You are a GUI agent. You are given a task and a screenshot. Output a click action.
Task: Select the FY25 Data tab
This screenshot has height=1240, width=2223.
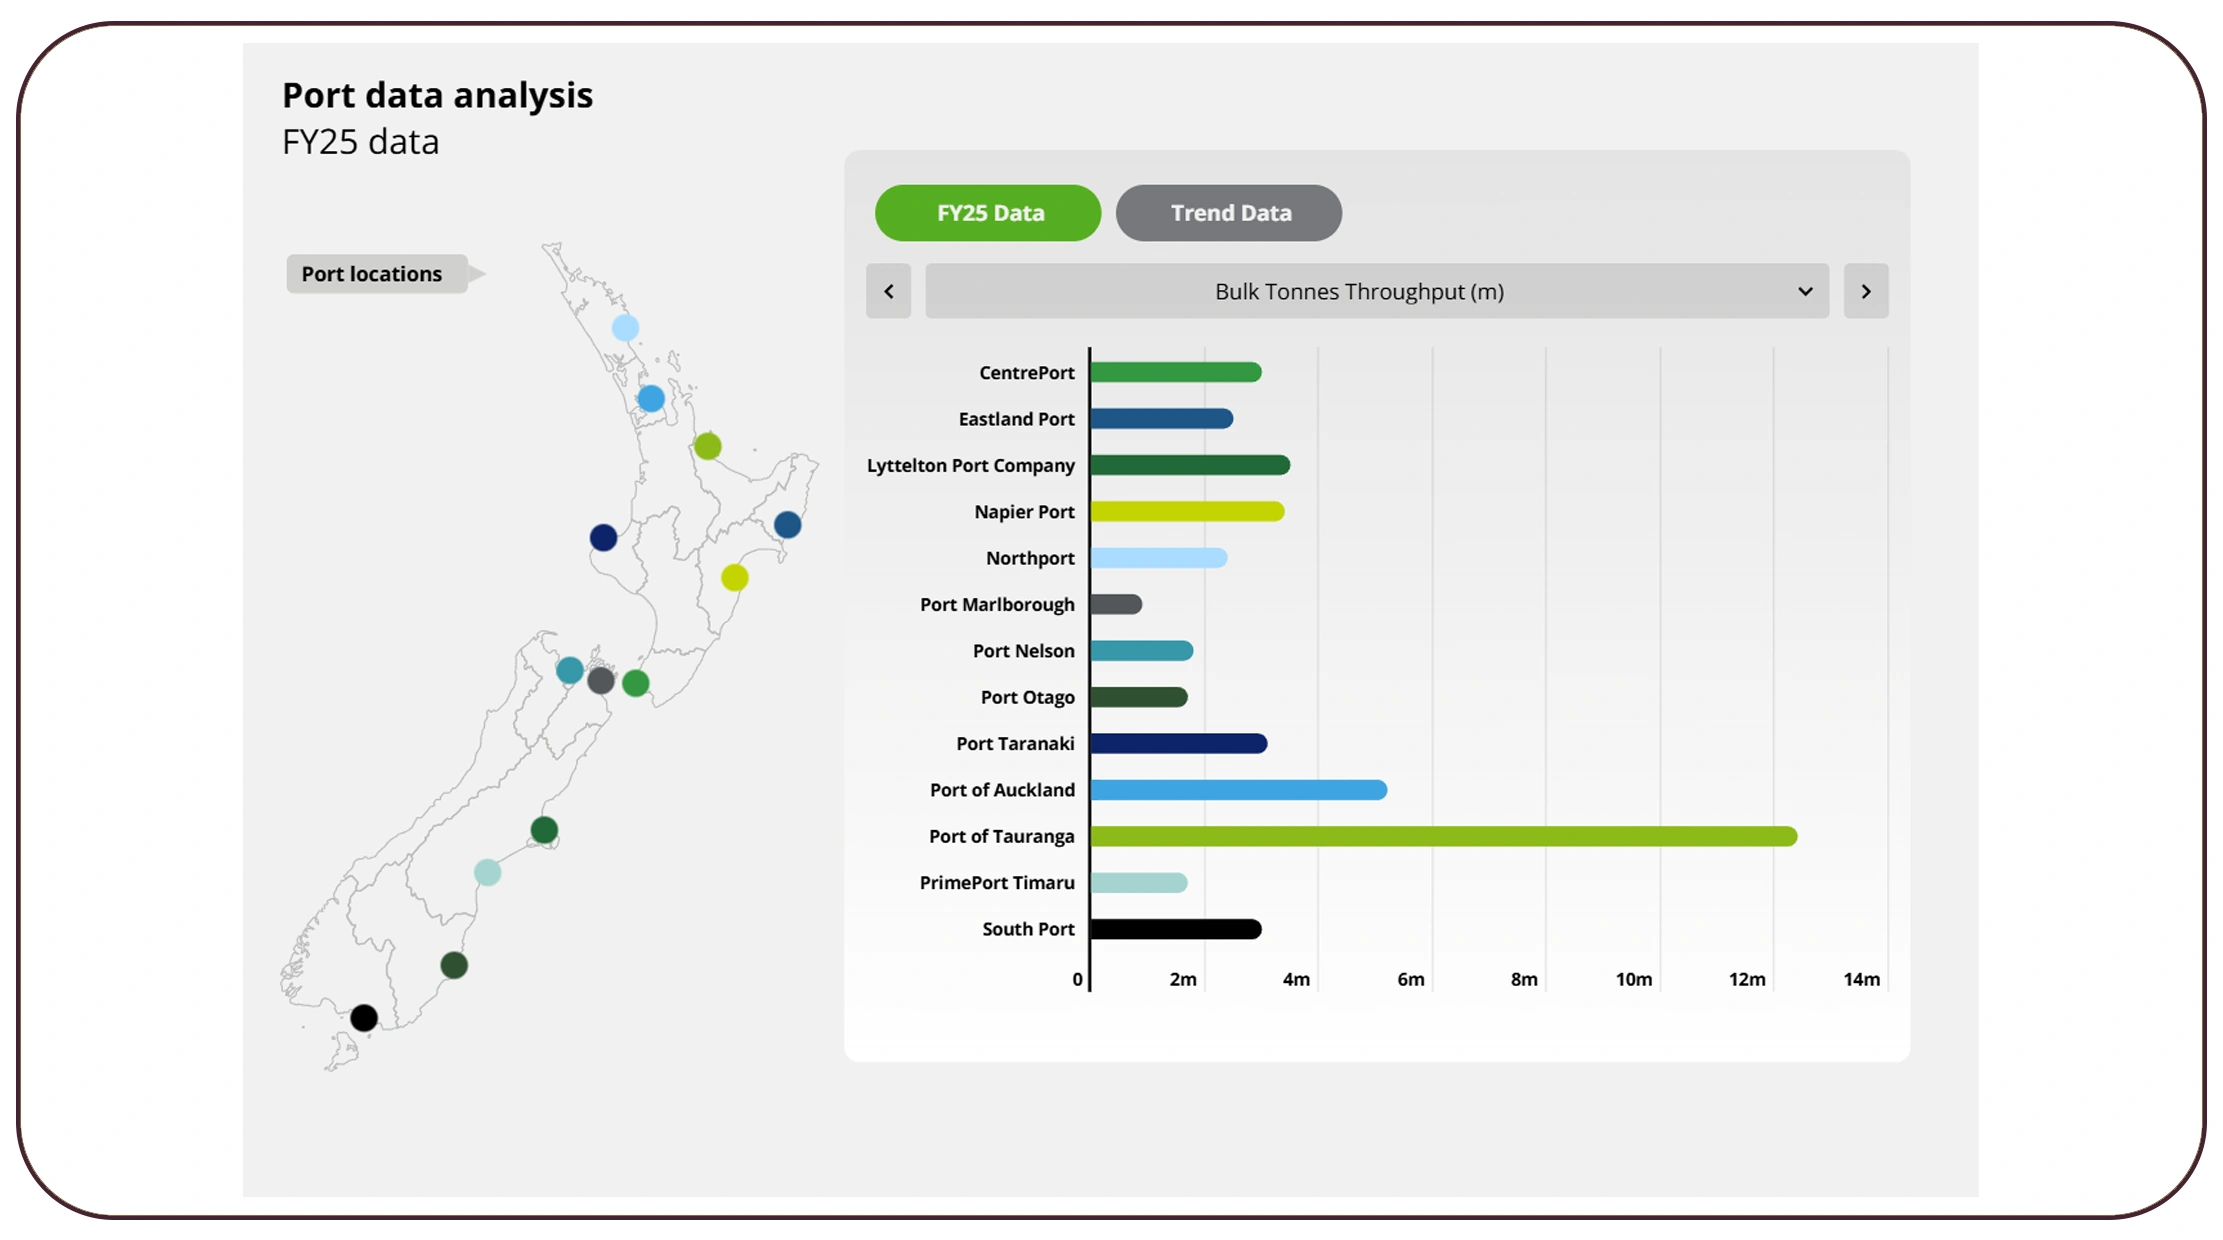pos(988,212)
